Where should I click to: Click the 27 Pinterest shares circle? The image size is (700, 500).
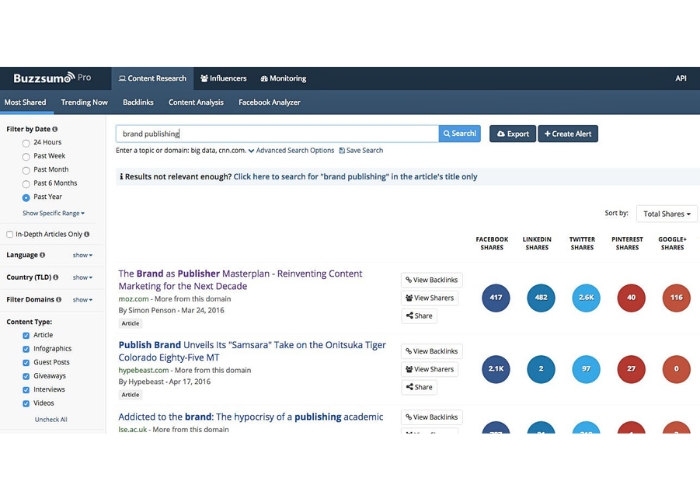tap(631, 369)
